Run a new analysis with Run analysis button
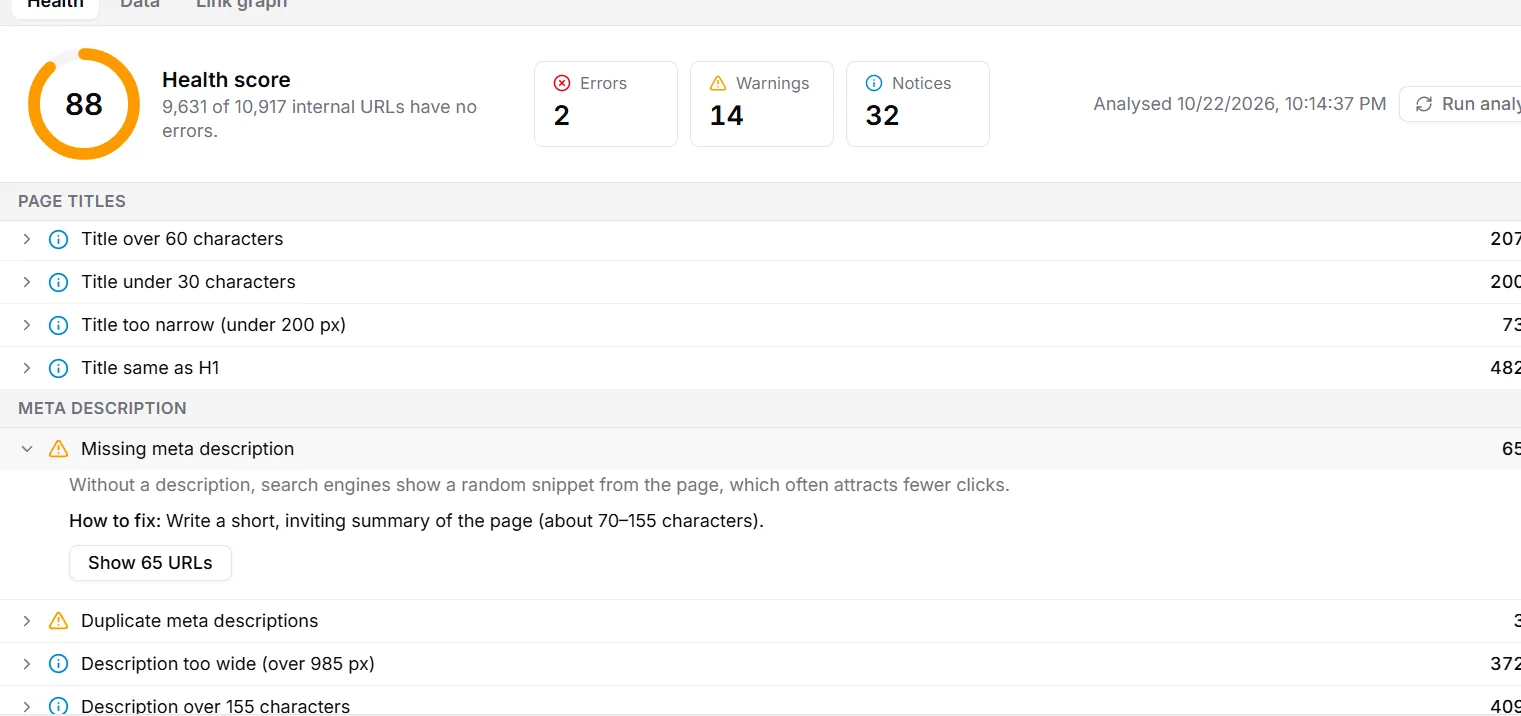Viewport: 1521px width, 716px height. pos(1460,104)
